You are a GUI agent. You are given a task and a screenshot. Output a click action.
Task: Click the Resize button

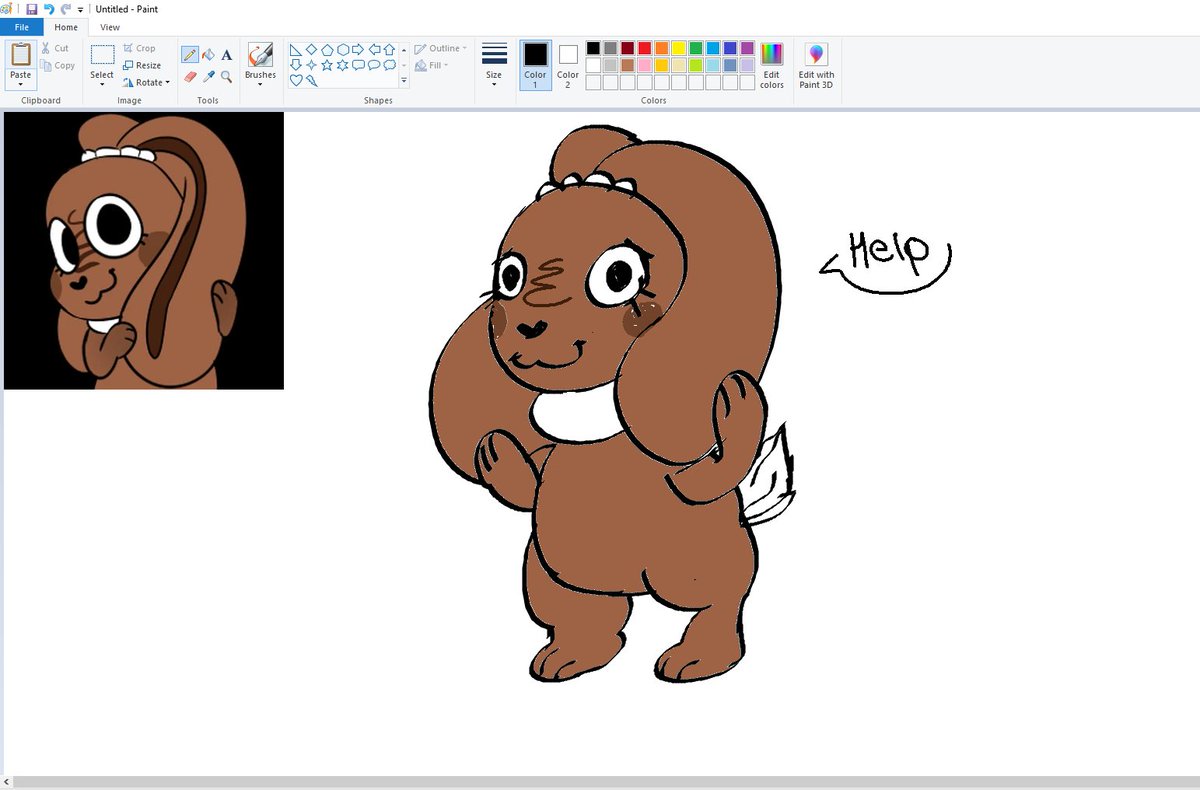click(x=141, y=65)
